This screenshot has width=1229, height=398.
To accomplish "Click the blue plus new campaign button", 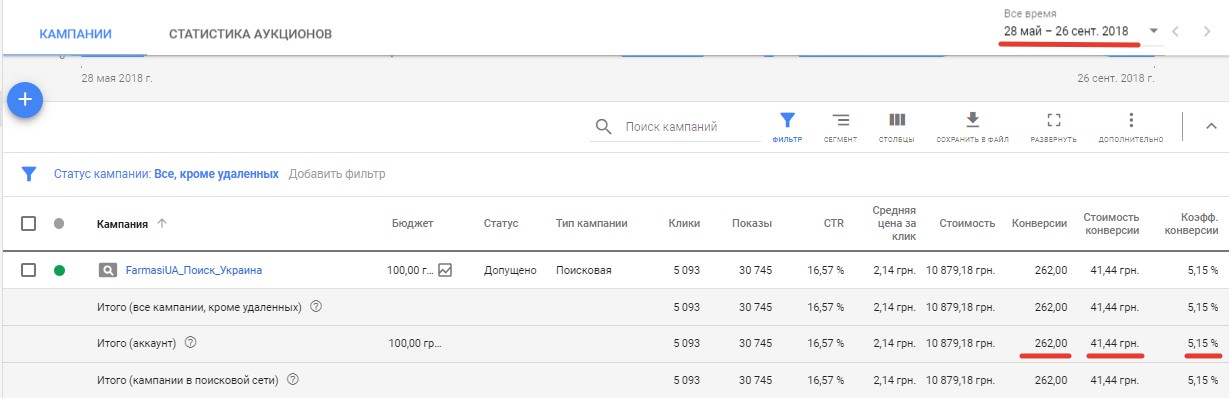I will pos(25,99).
